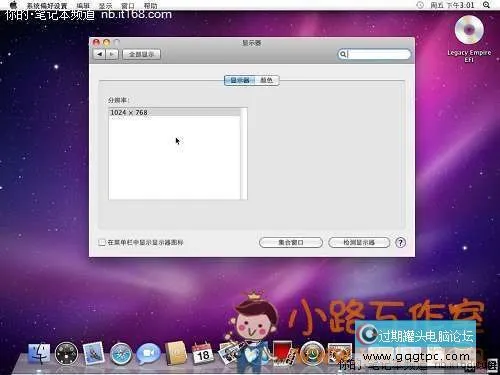Viewport: 500px width, 375px height.
Task: Click the 检测显示器 button
Action: pos(359,243)
